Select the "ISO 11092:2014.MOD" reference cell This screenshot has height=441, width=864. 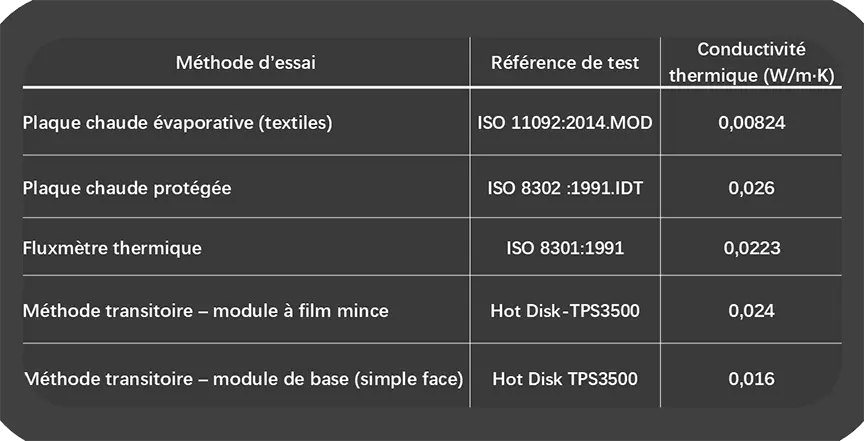tap(564, 124)
